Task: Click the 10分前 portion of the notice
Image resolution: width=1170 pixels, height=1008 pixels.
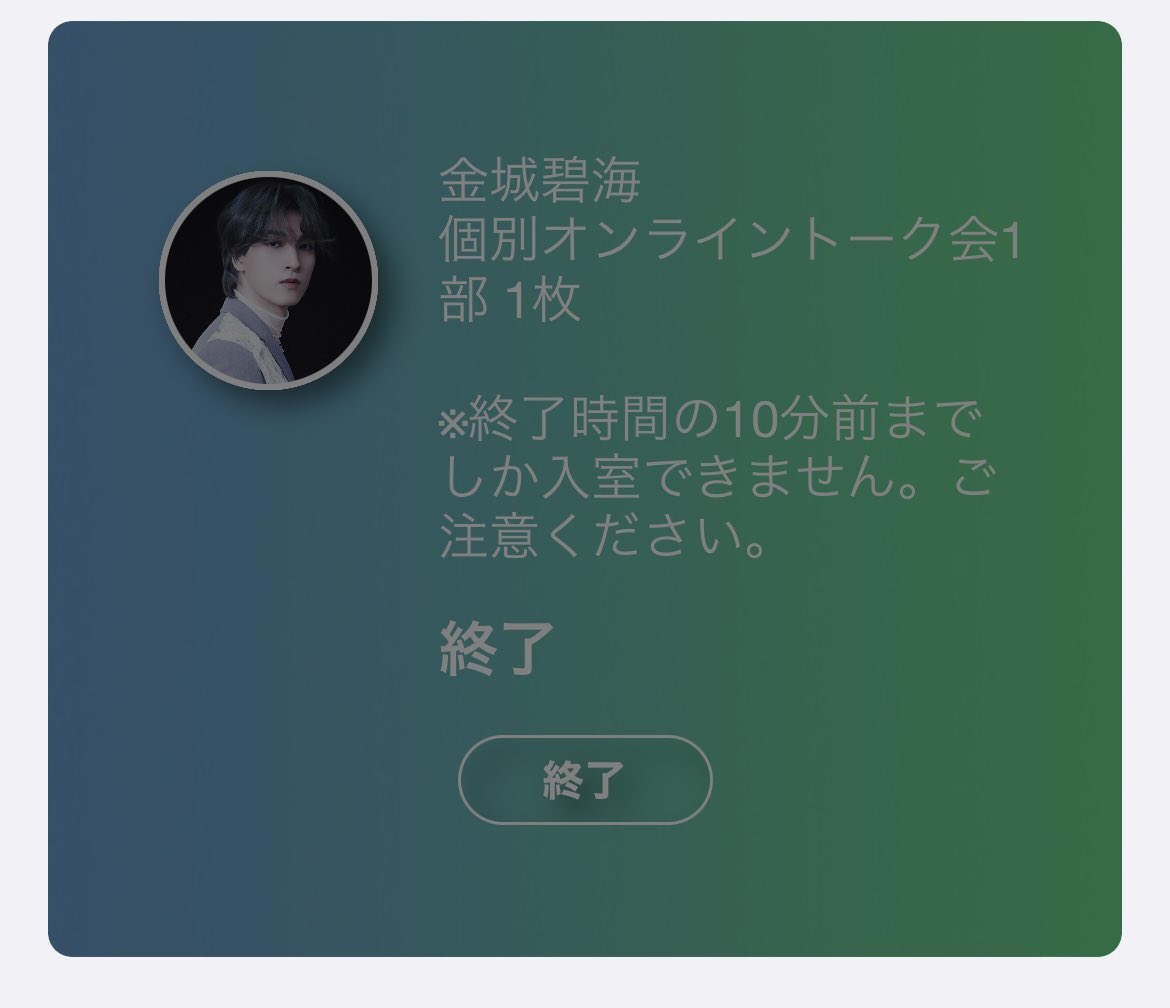Action: point(792,420)
